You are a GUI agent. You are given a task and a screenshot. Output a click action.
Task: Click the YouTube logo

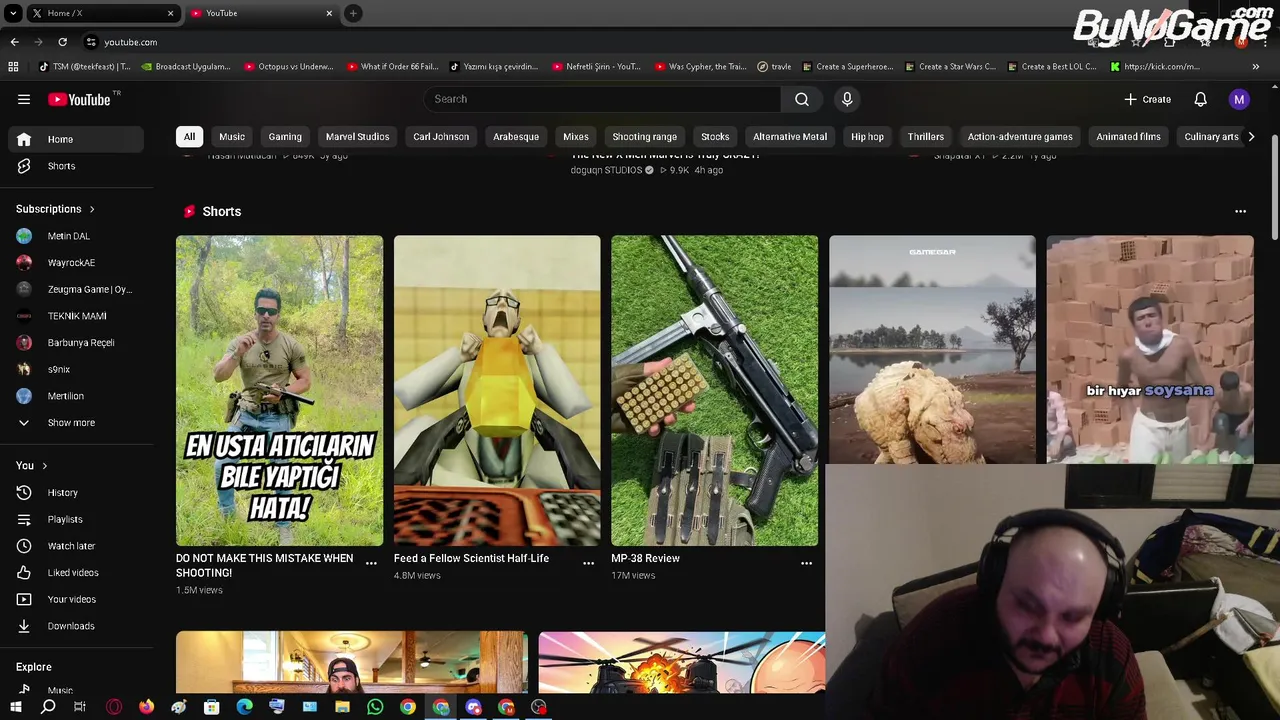tap(82, 99)
